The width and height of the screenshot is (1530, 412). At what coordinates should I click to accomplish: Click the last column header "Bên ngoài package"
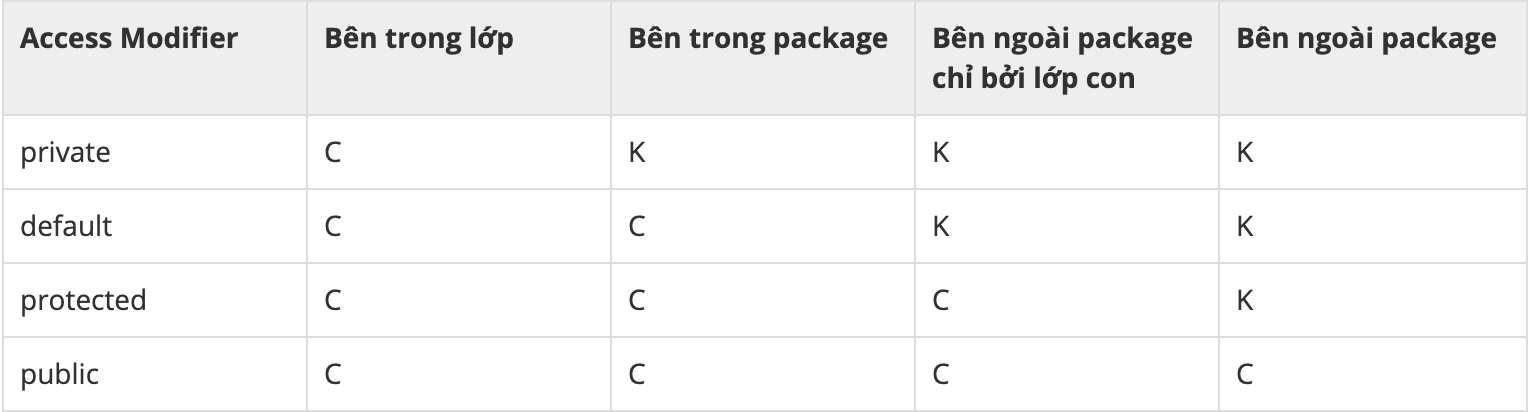pos(1366,39)
